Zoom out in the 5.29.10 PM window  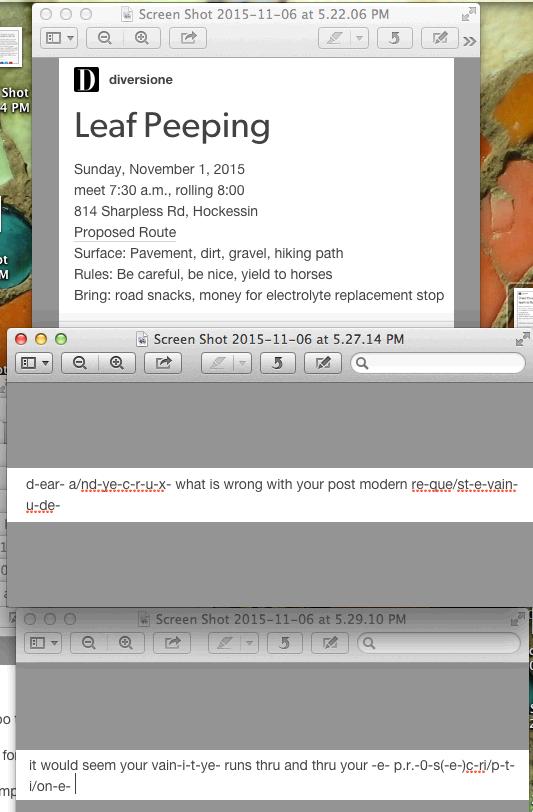pyautogui.click(x=89, y=643)
